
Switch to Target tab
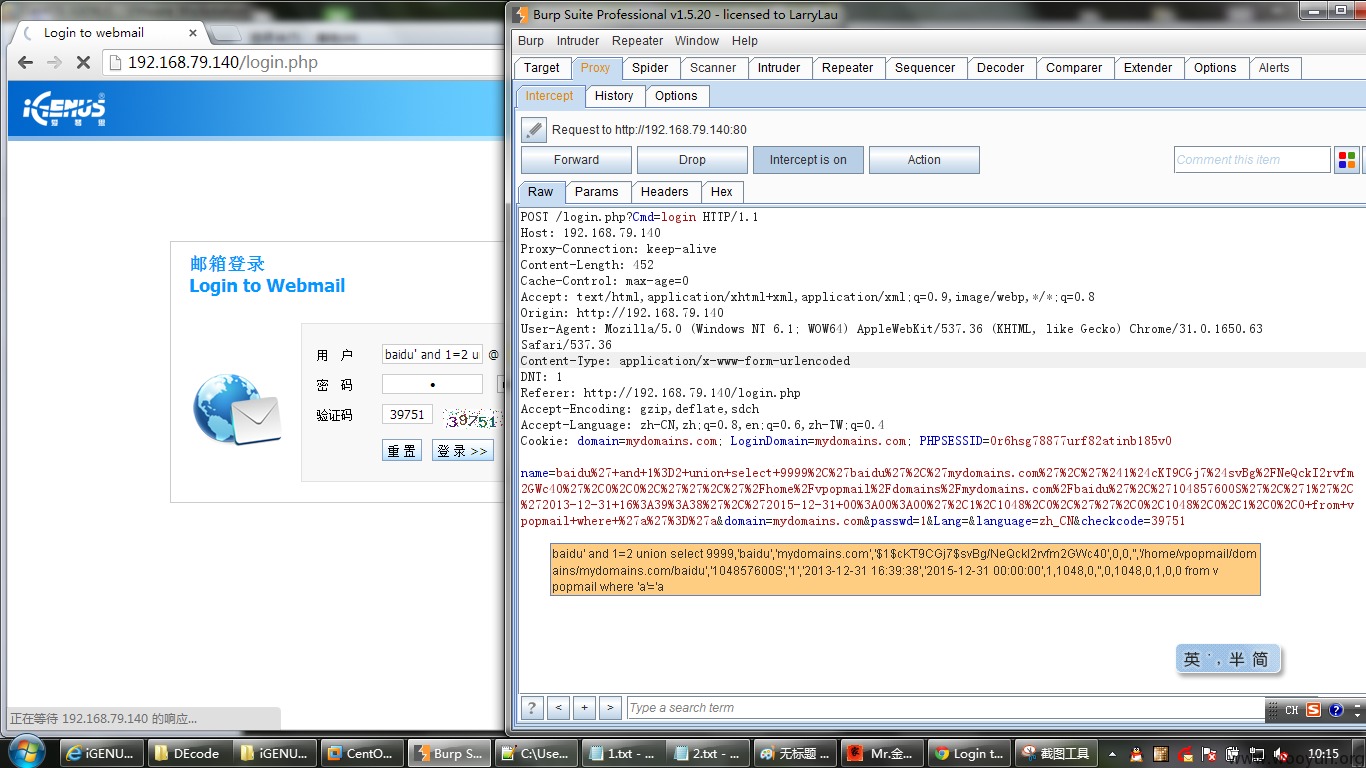(x=542, y=68)
